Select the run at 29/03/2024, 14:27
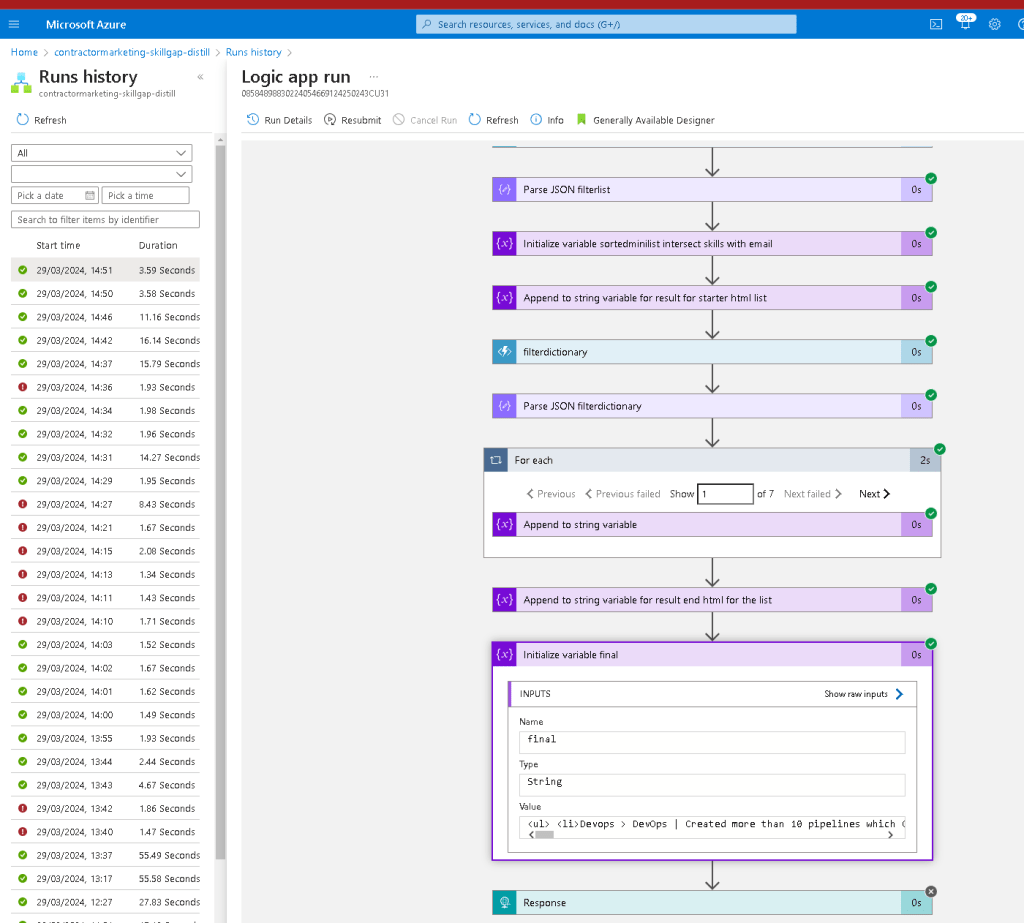 tap(105, 504)
